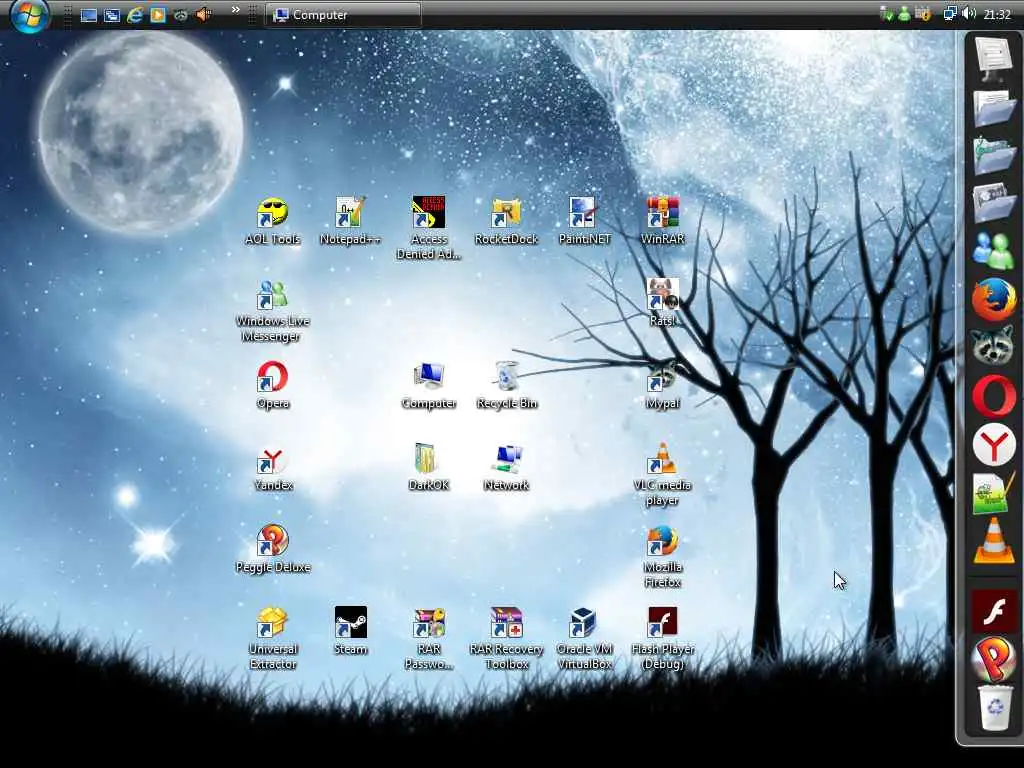The height and width of the screenshot is (768, 1024).
Task: Select the Computer desktop icon
Action: tap(429, 385)
